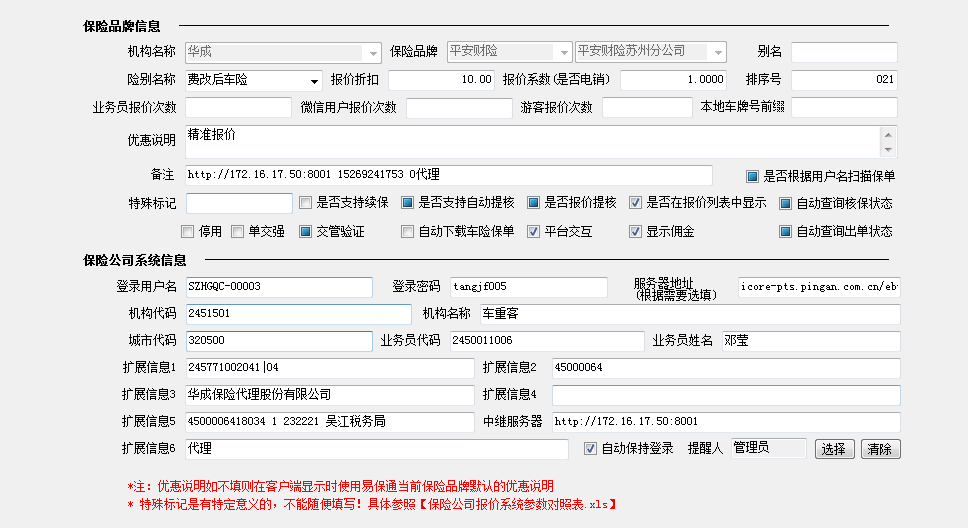The width and height of the screenshot is (968, 528).
Task: Click the 保险品牌信息 section heading
Action: click(x=122, y=26)
